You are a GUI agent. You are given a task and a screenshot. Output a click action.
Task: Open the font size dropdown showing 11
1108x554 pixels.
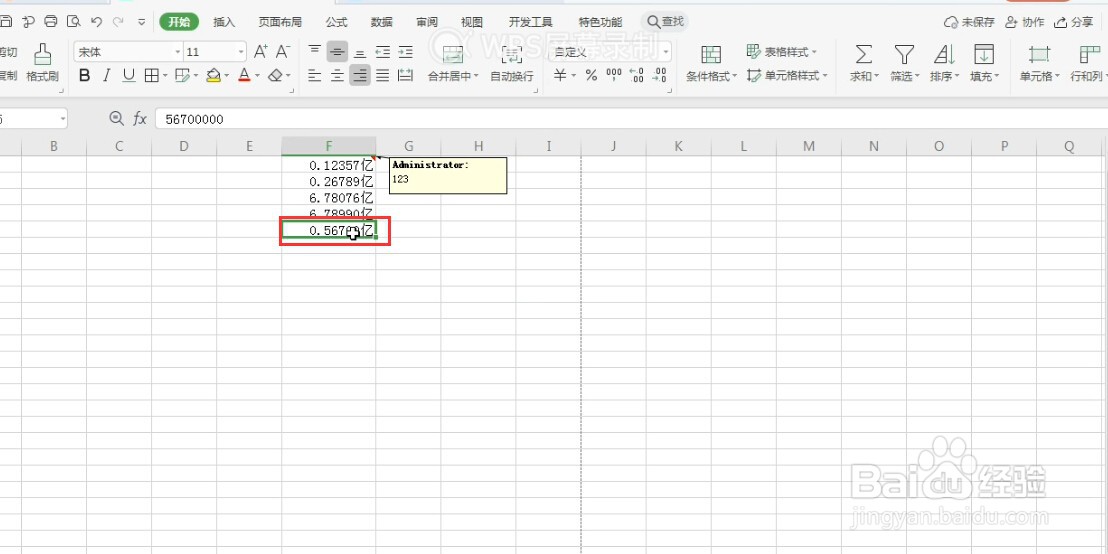point(242,52)
